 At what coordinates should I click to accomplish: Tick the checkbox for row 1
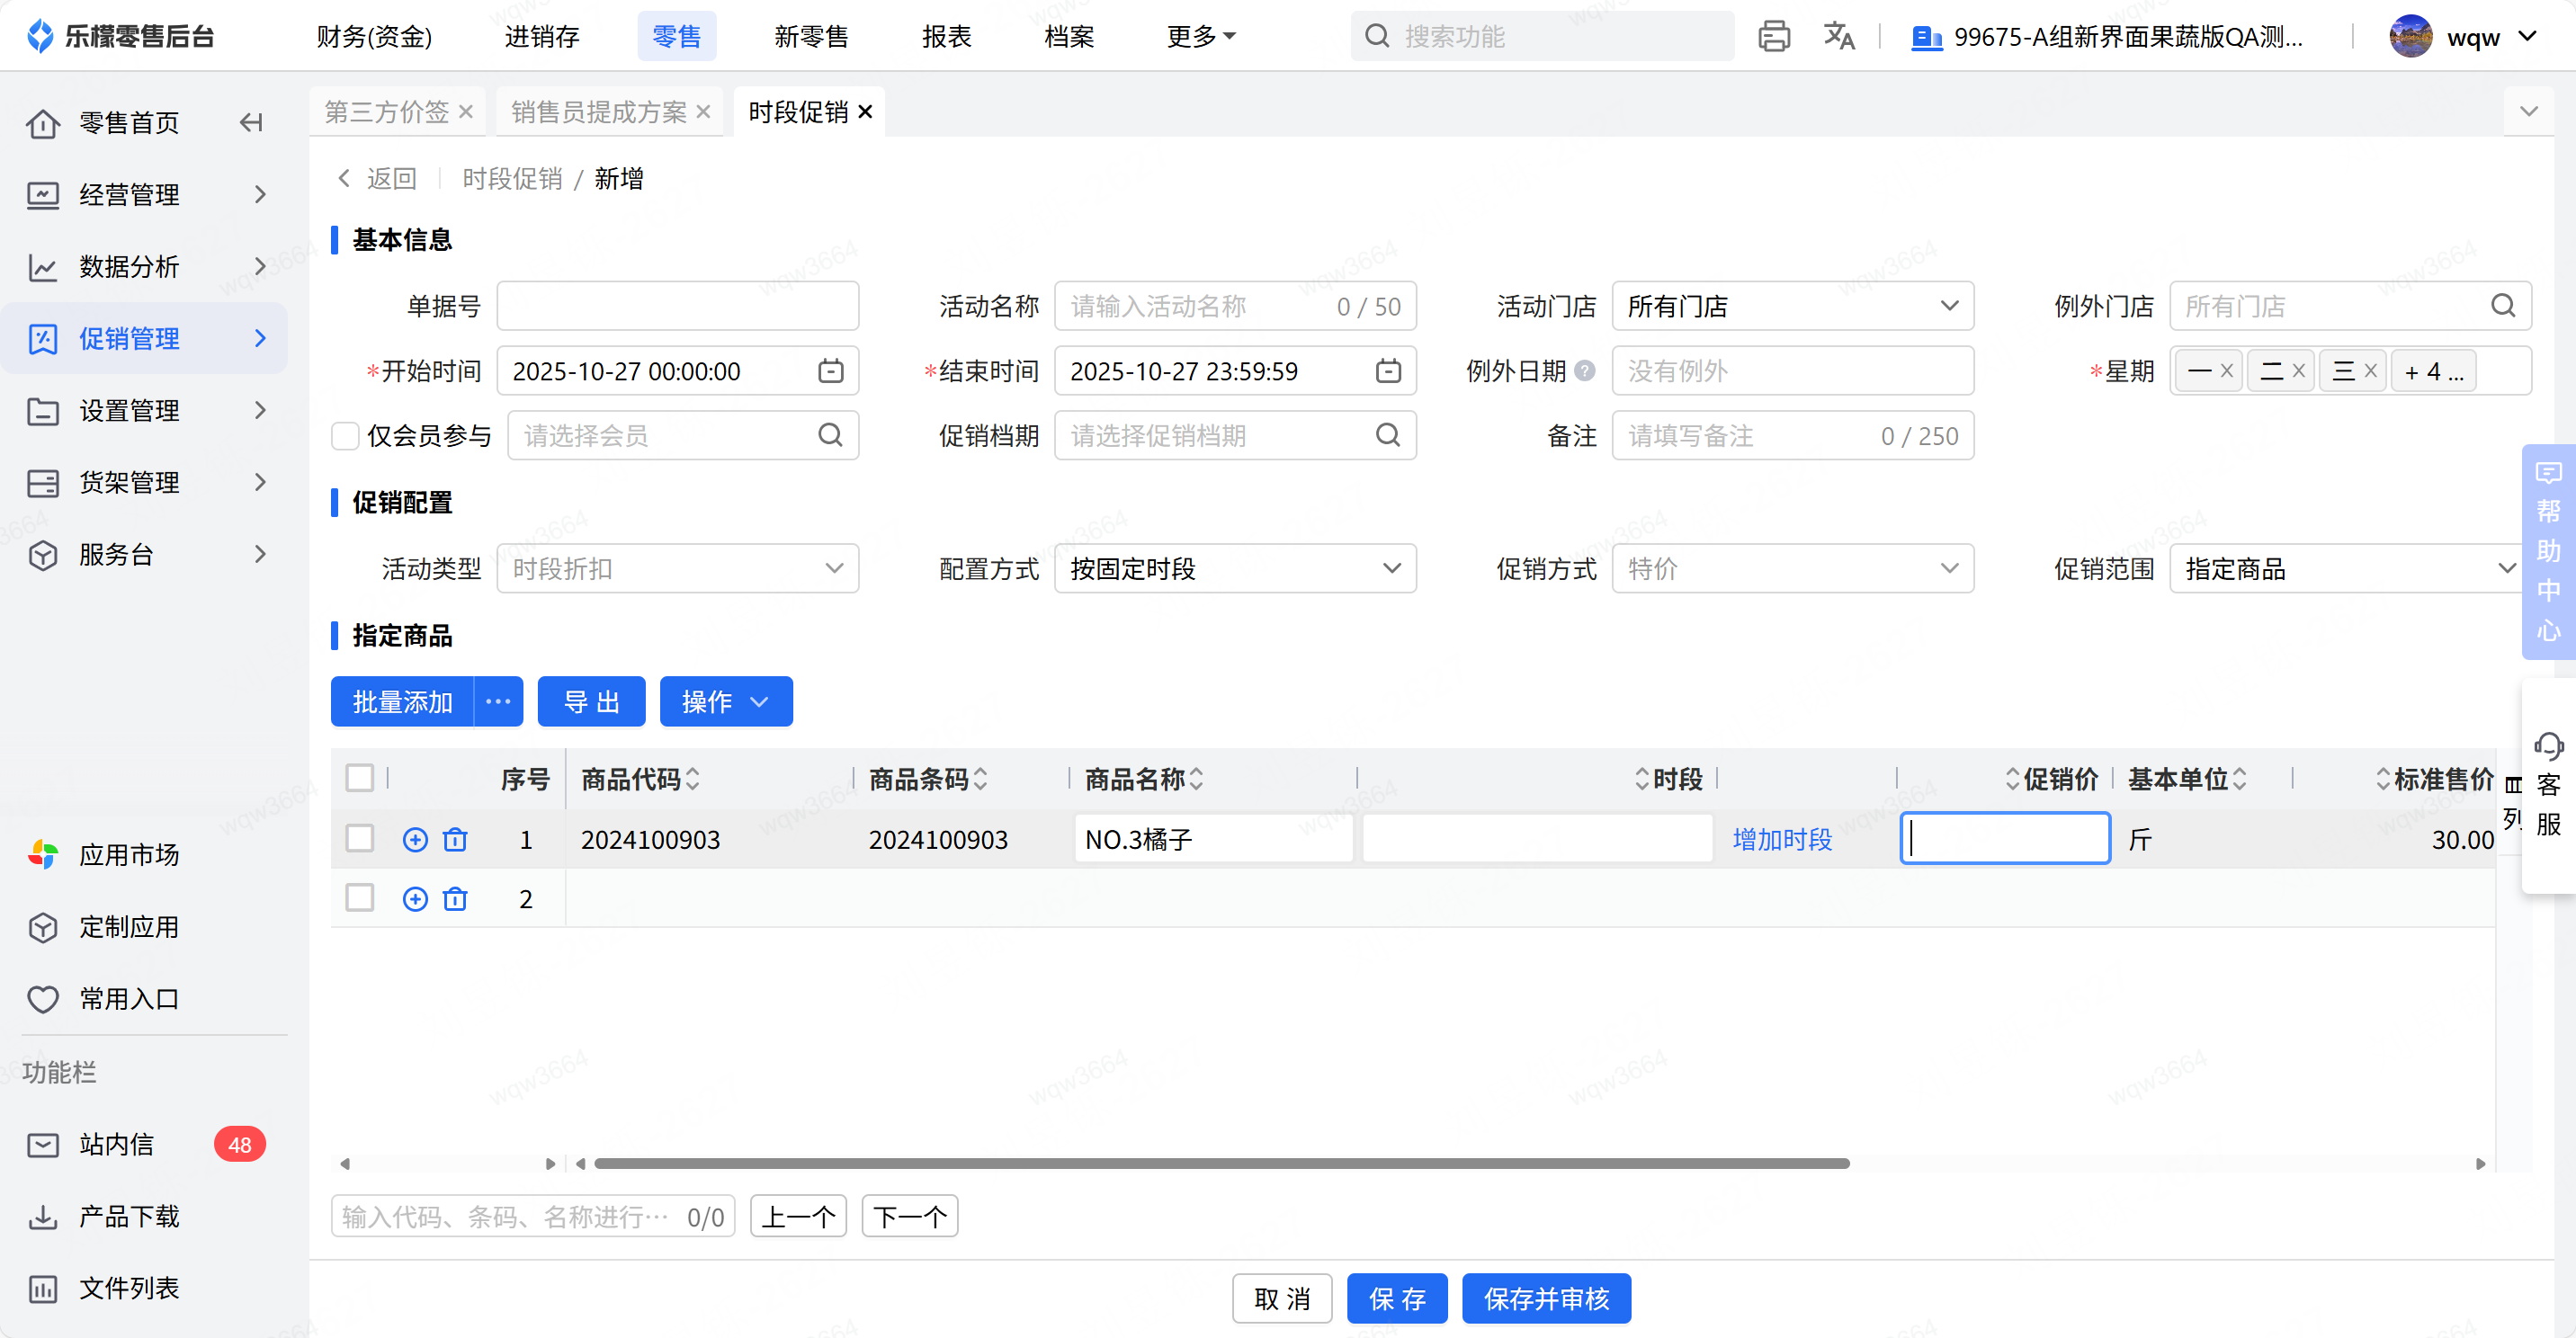(359, 838)
